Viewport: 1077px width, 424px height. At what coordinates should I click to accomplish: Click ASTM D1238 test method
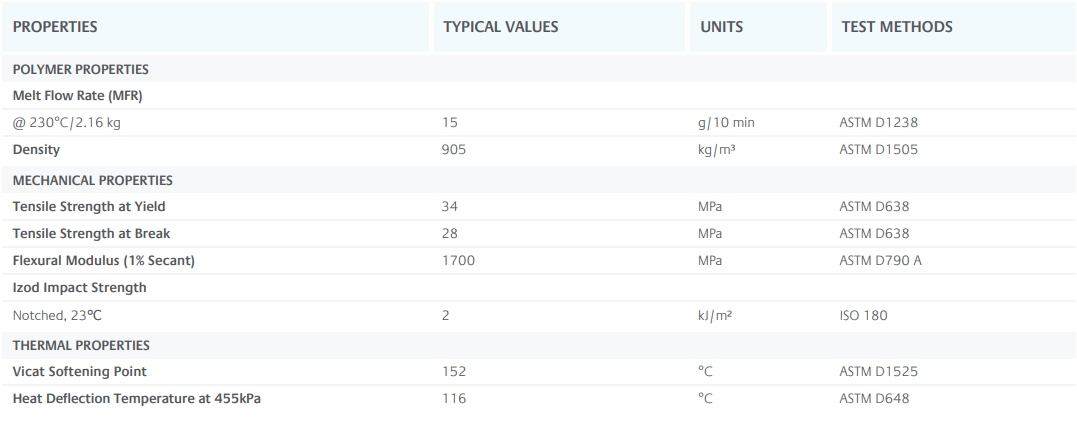tap(878, 122)
